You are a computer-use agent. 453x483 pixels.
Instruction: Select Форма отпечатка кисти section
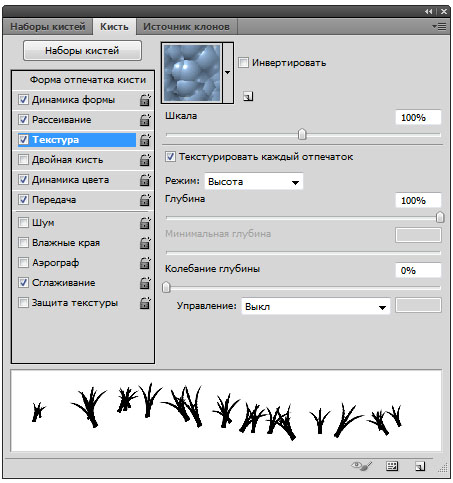point(88,80)
